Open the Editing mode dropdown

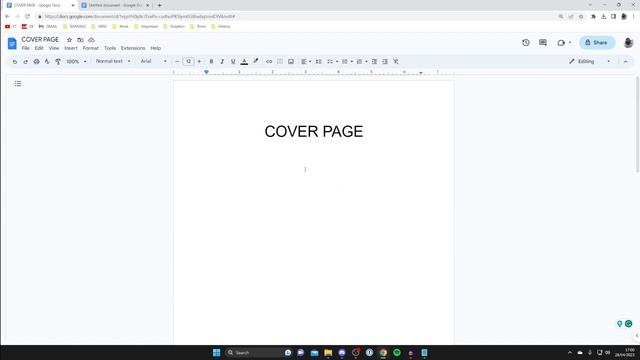coord(590,62)
